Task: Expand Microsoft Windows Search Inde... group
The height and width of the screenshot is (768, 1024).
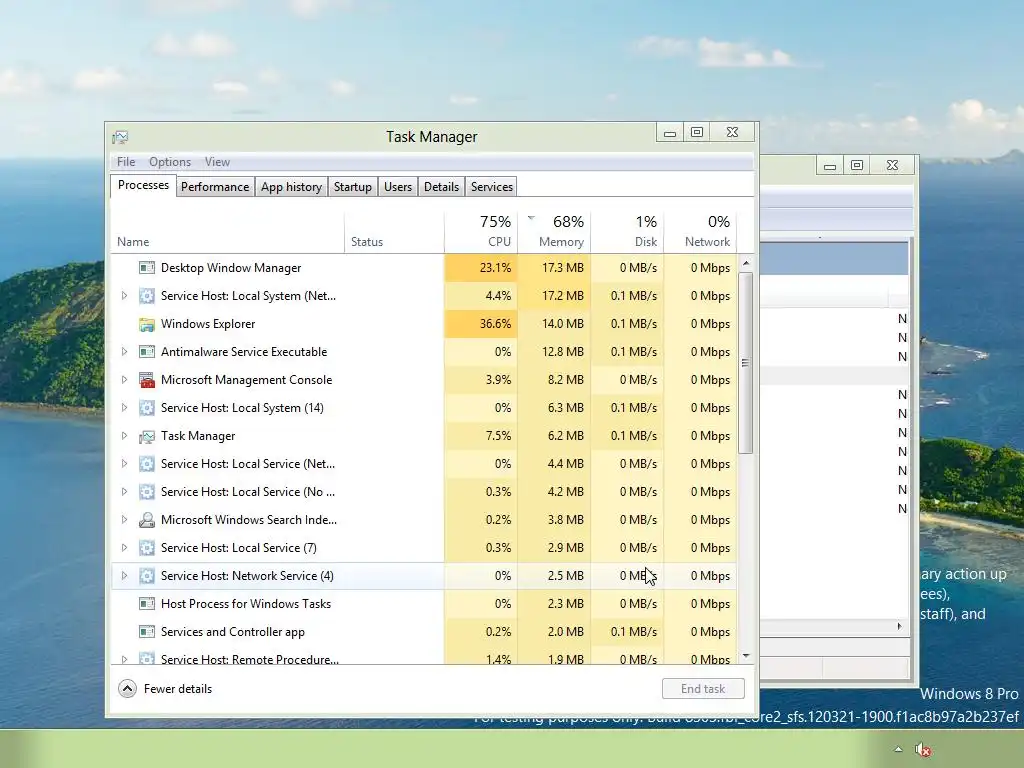Action: coord(124,520)
